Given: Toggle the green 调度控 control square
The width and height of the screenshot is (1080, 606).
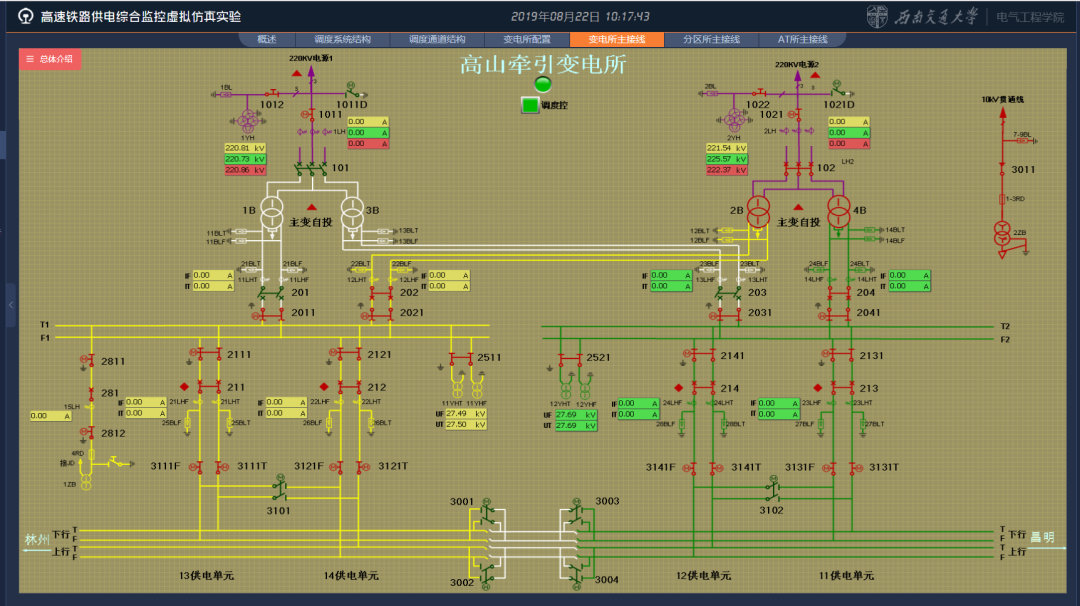Looking at the screenshot, I should 530,105.
